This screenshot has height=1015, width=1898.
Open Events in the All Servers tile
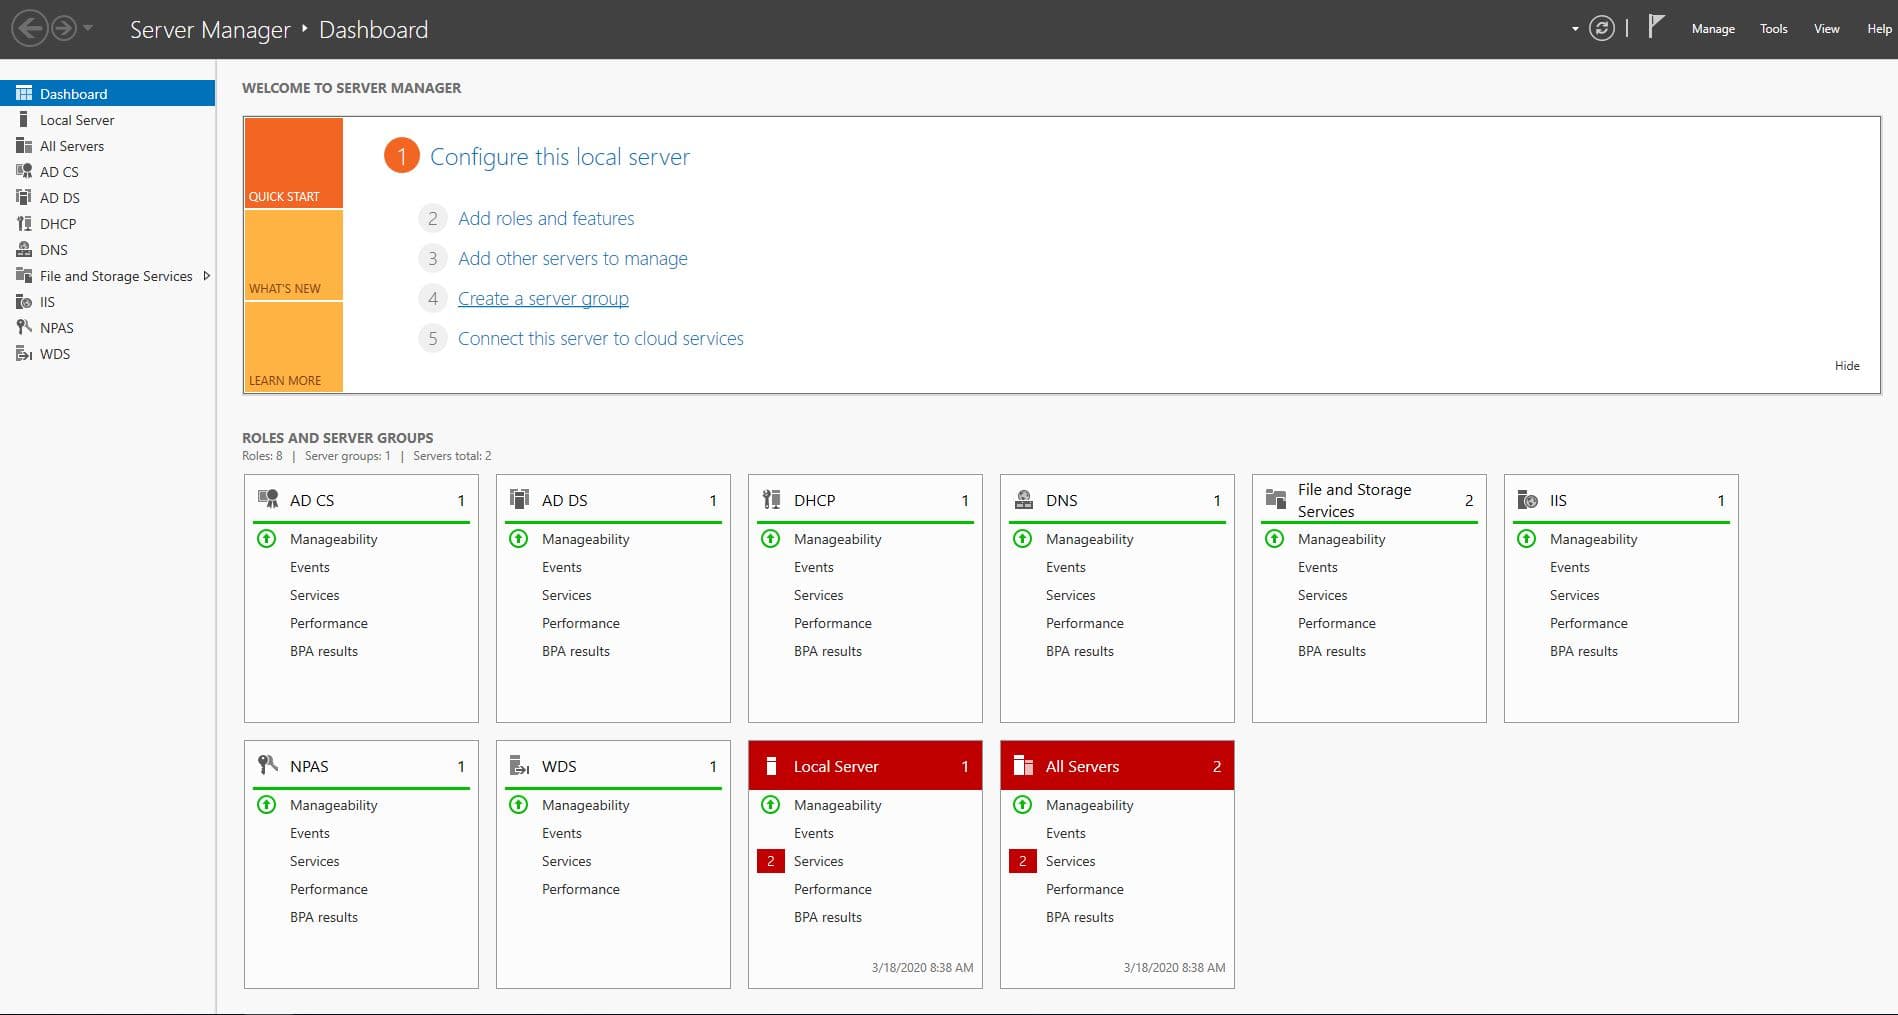1066,833
